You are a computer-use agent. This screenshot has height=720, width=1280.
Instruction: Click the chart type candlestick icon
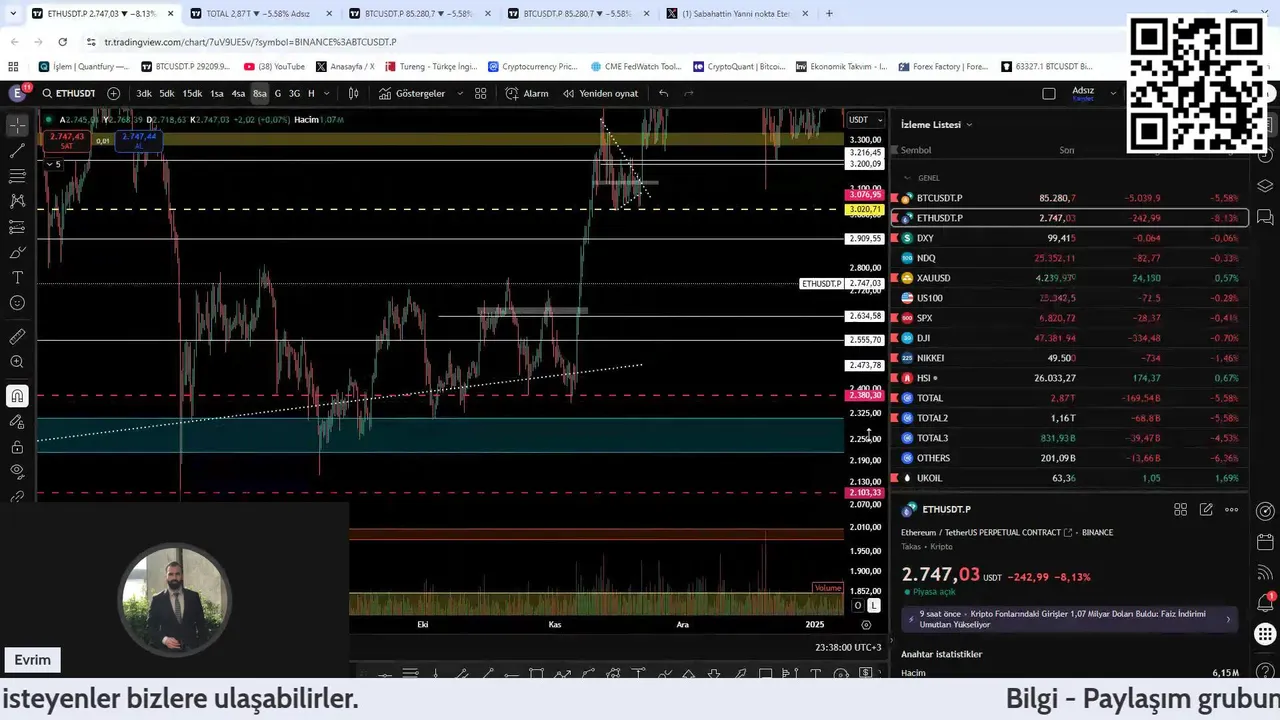click(x=353, y=93)
